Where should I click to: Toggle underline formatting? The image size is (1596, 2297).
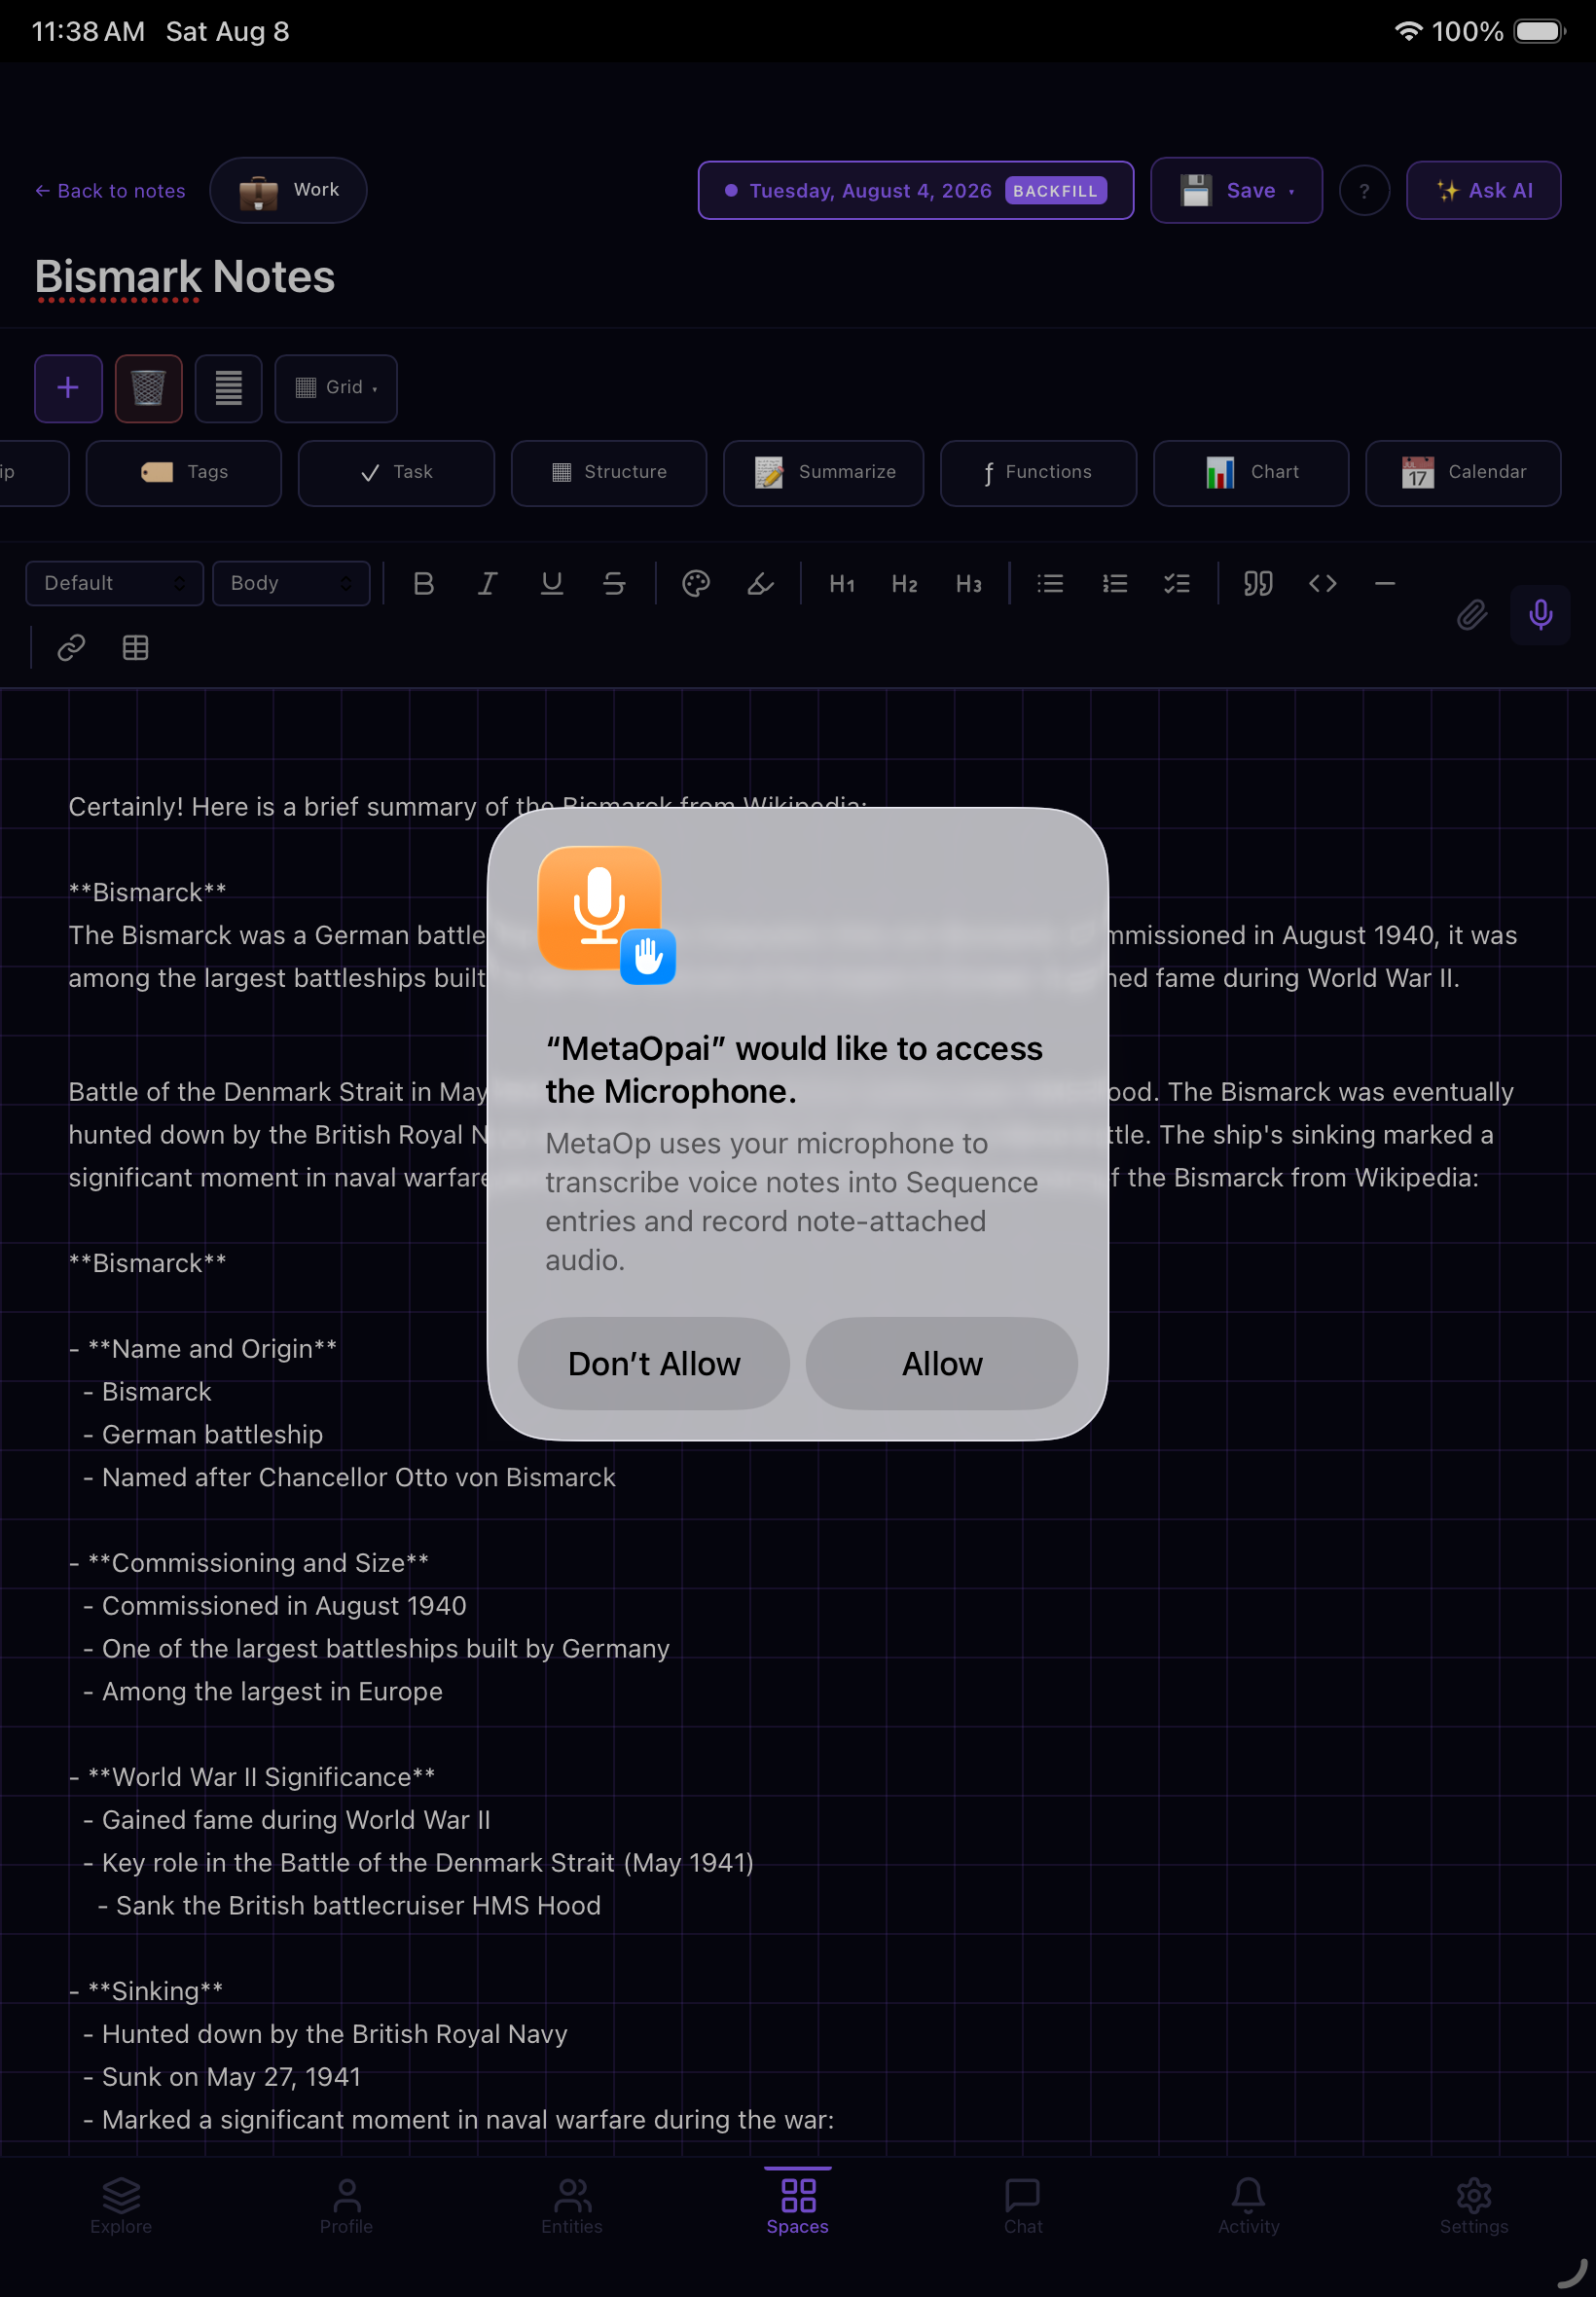click(551, 584)
